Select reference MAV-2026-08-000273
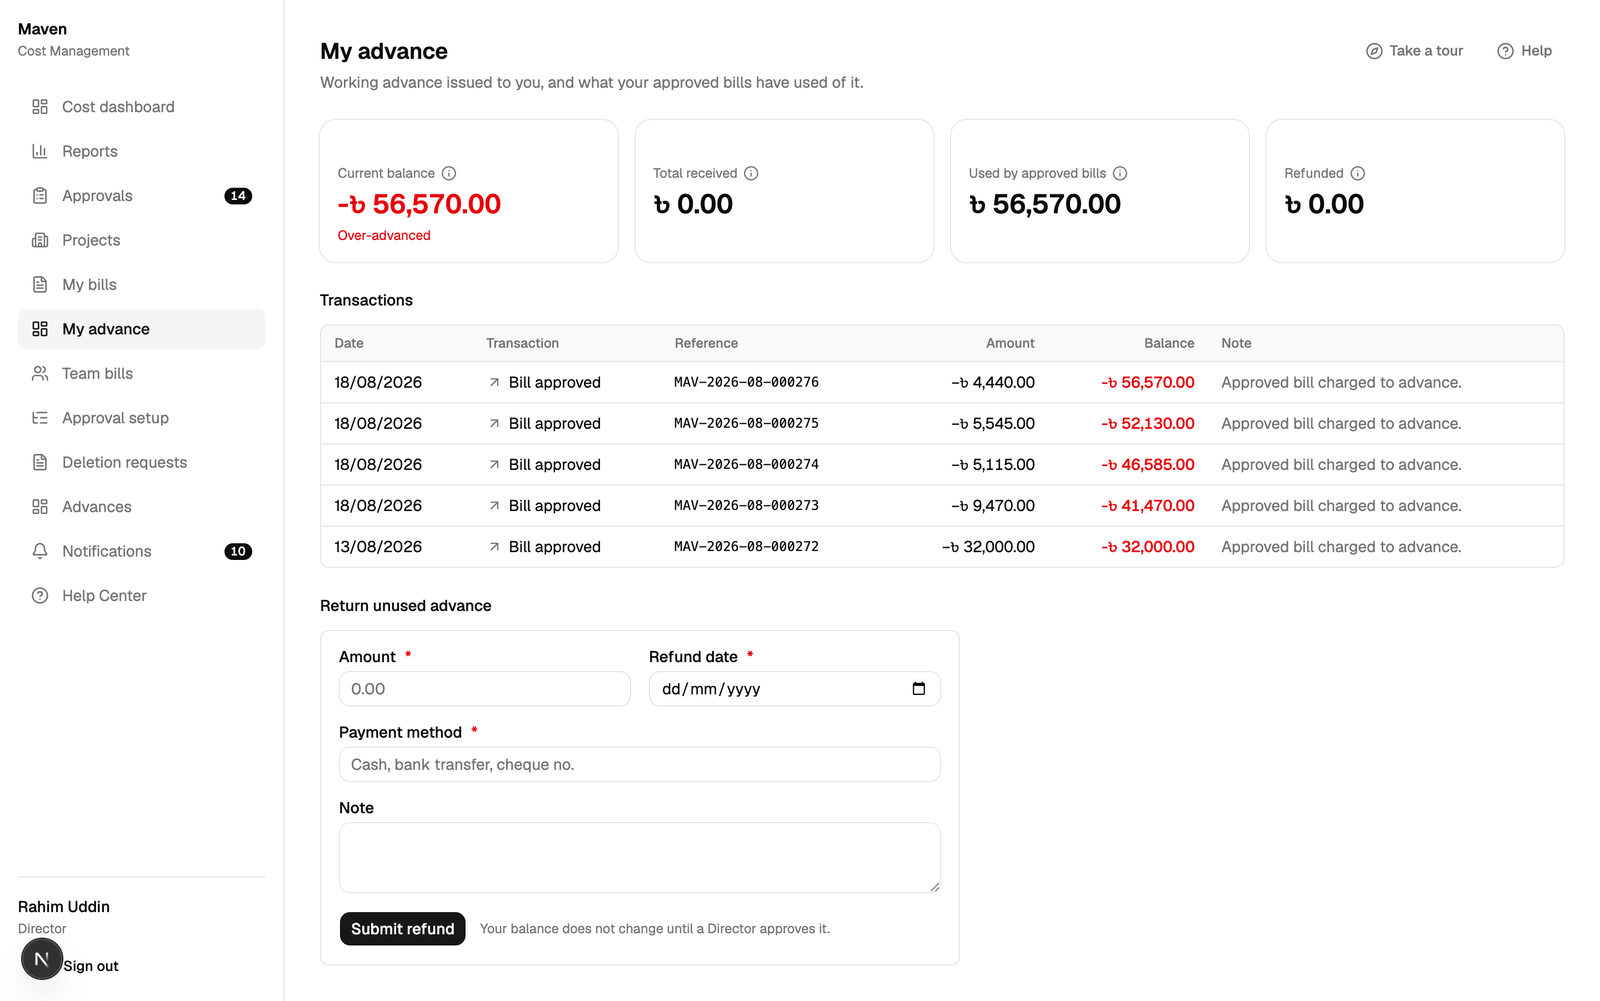 click(x=746, y=505)
